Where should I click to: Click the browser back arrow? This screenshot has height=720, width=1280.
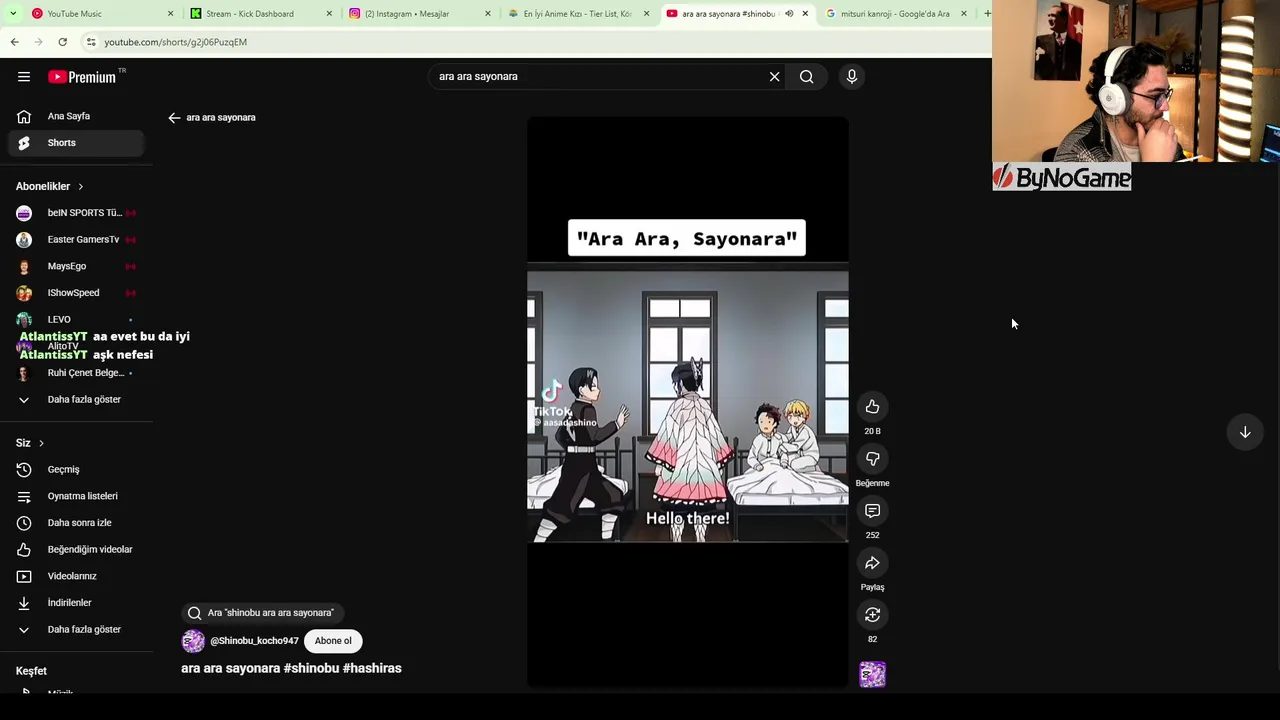[x=14, y=42]
